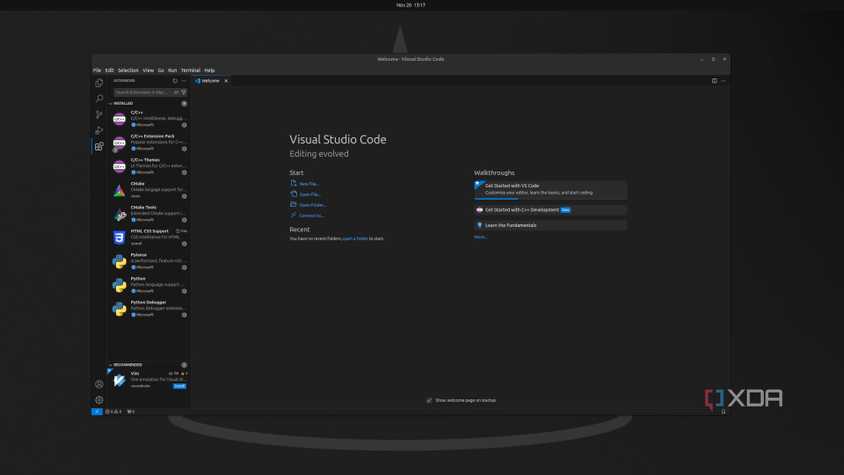Viewport: 844px width, 475px height.
Task: Open manage gear for C/C++ Themes
Action: point(184,172)
